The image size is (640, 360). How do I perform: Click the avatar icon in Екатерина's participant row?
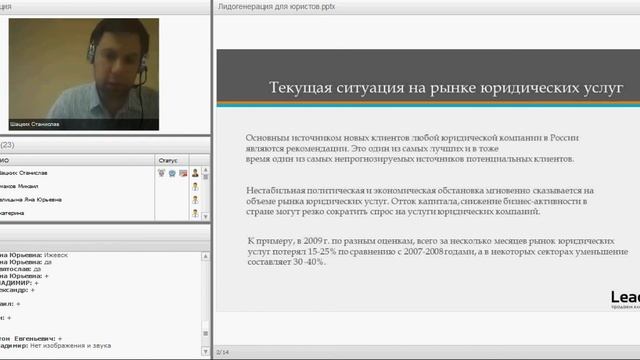(195, 213)
